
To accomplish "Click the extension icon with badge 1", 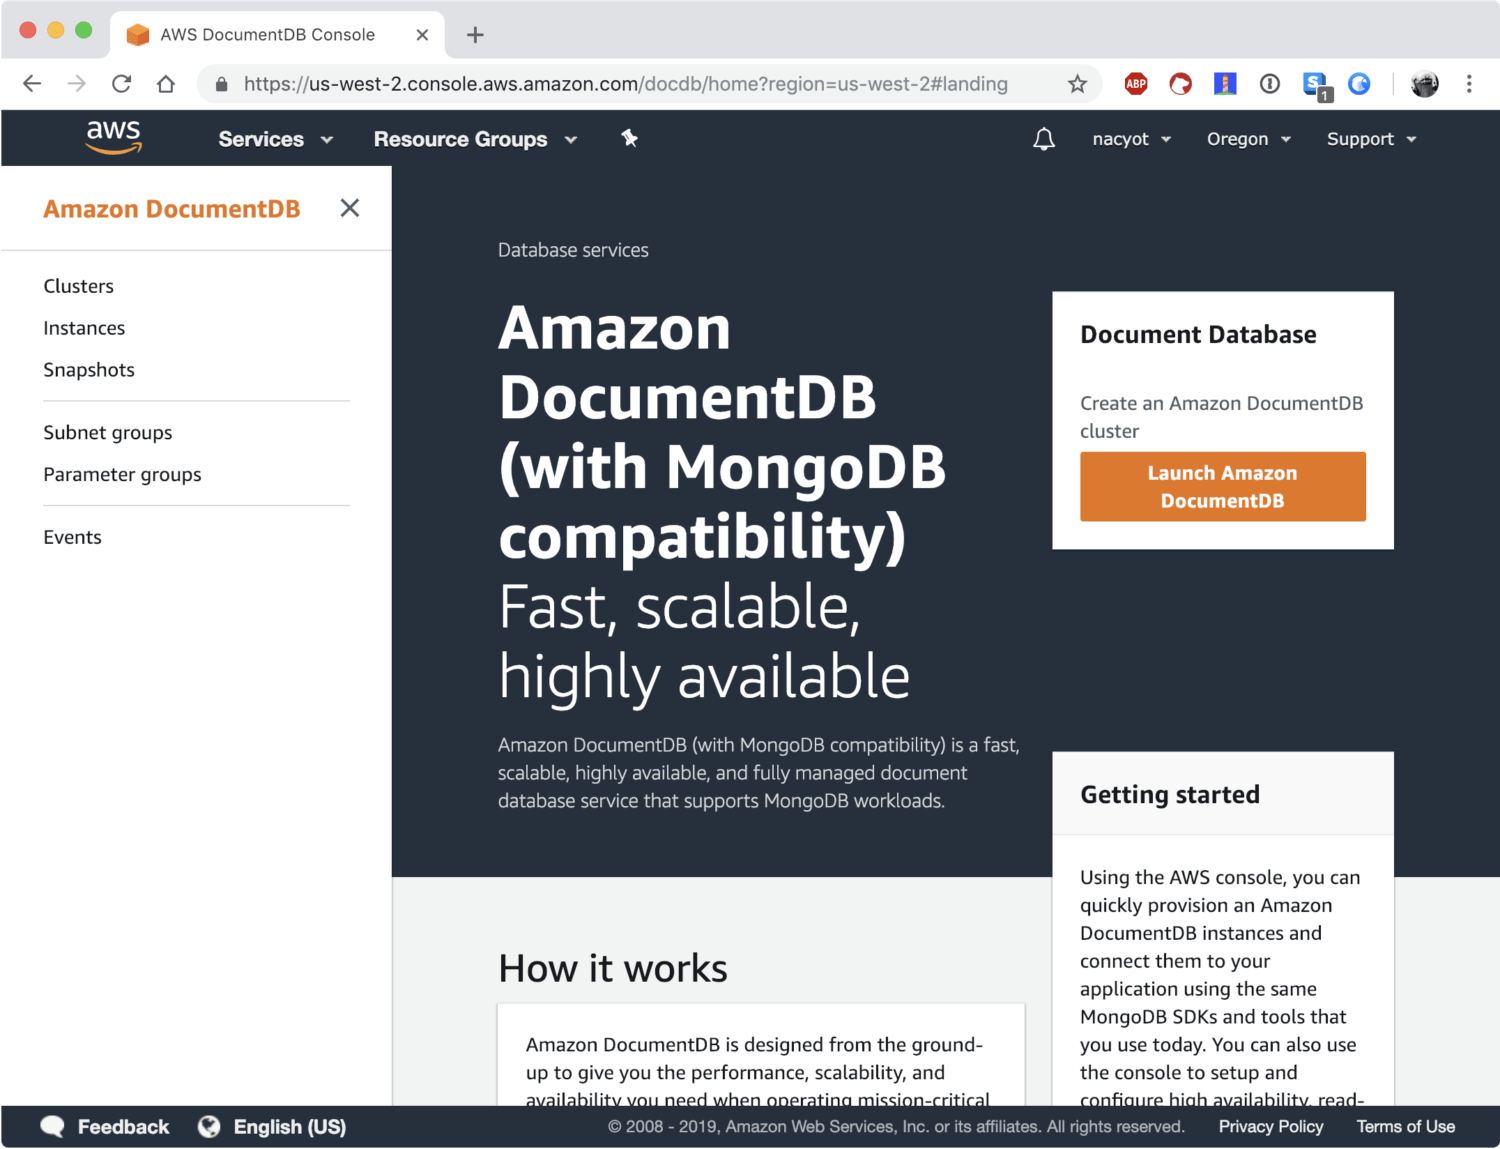I will 1317,86.
